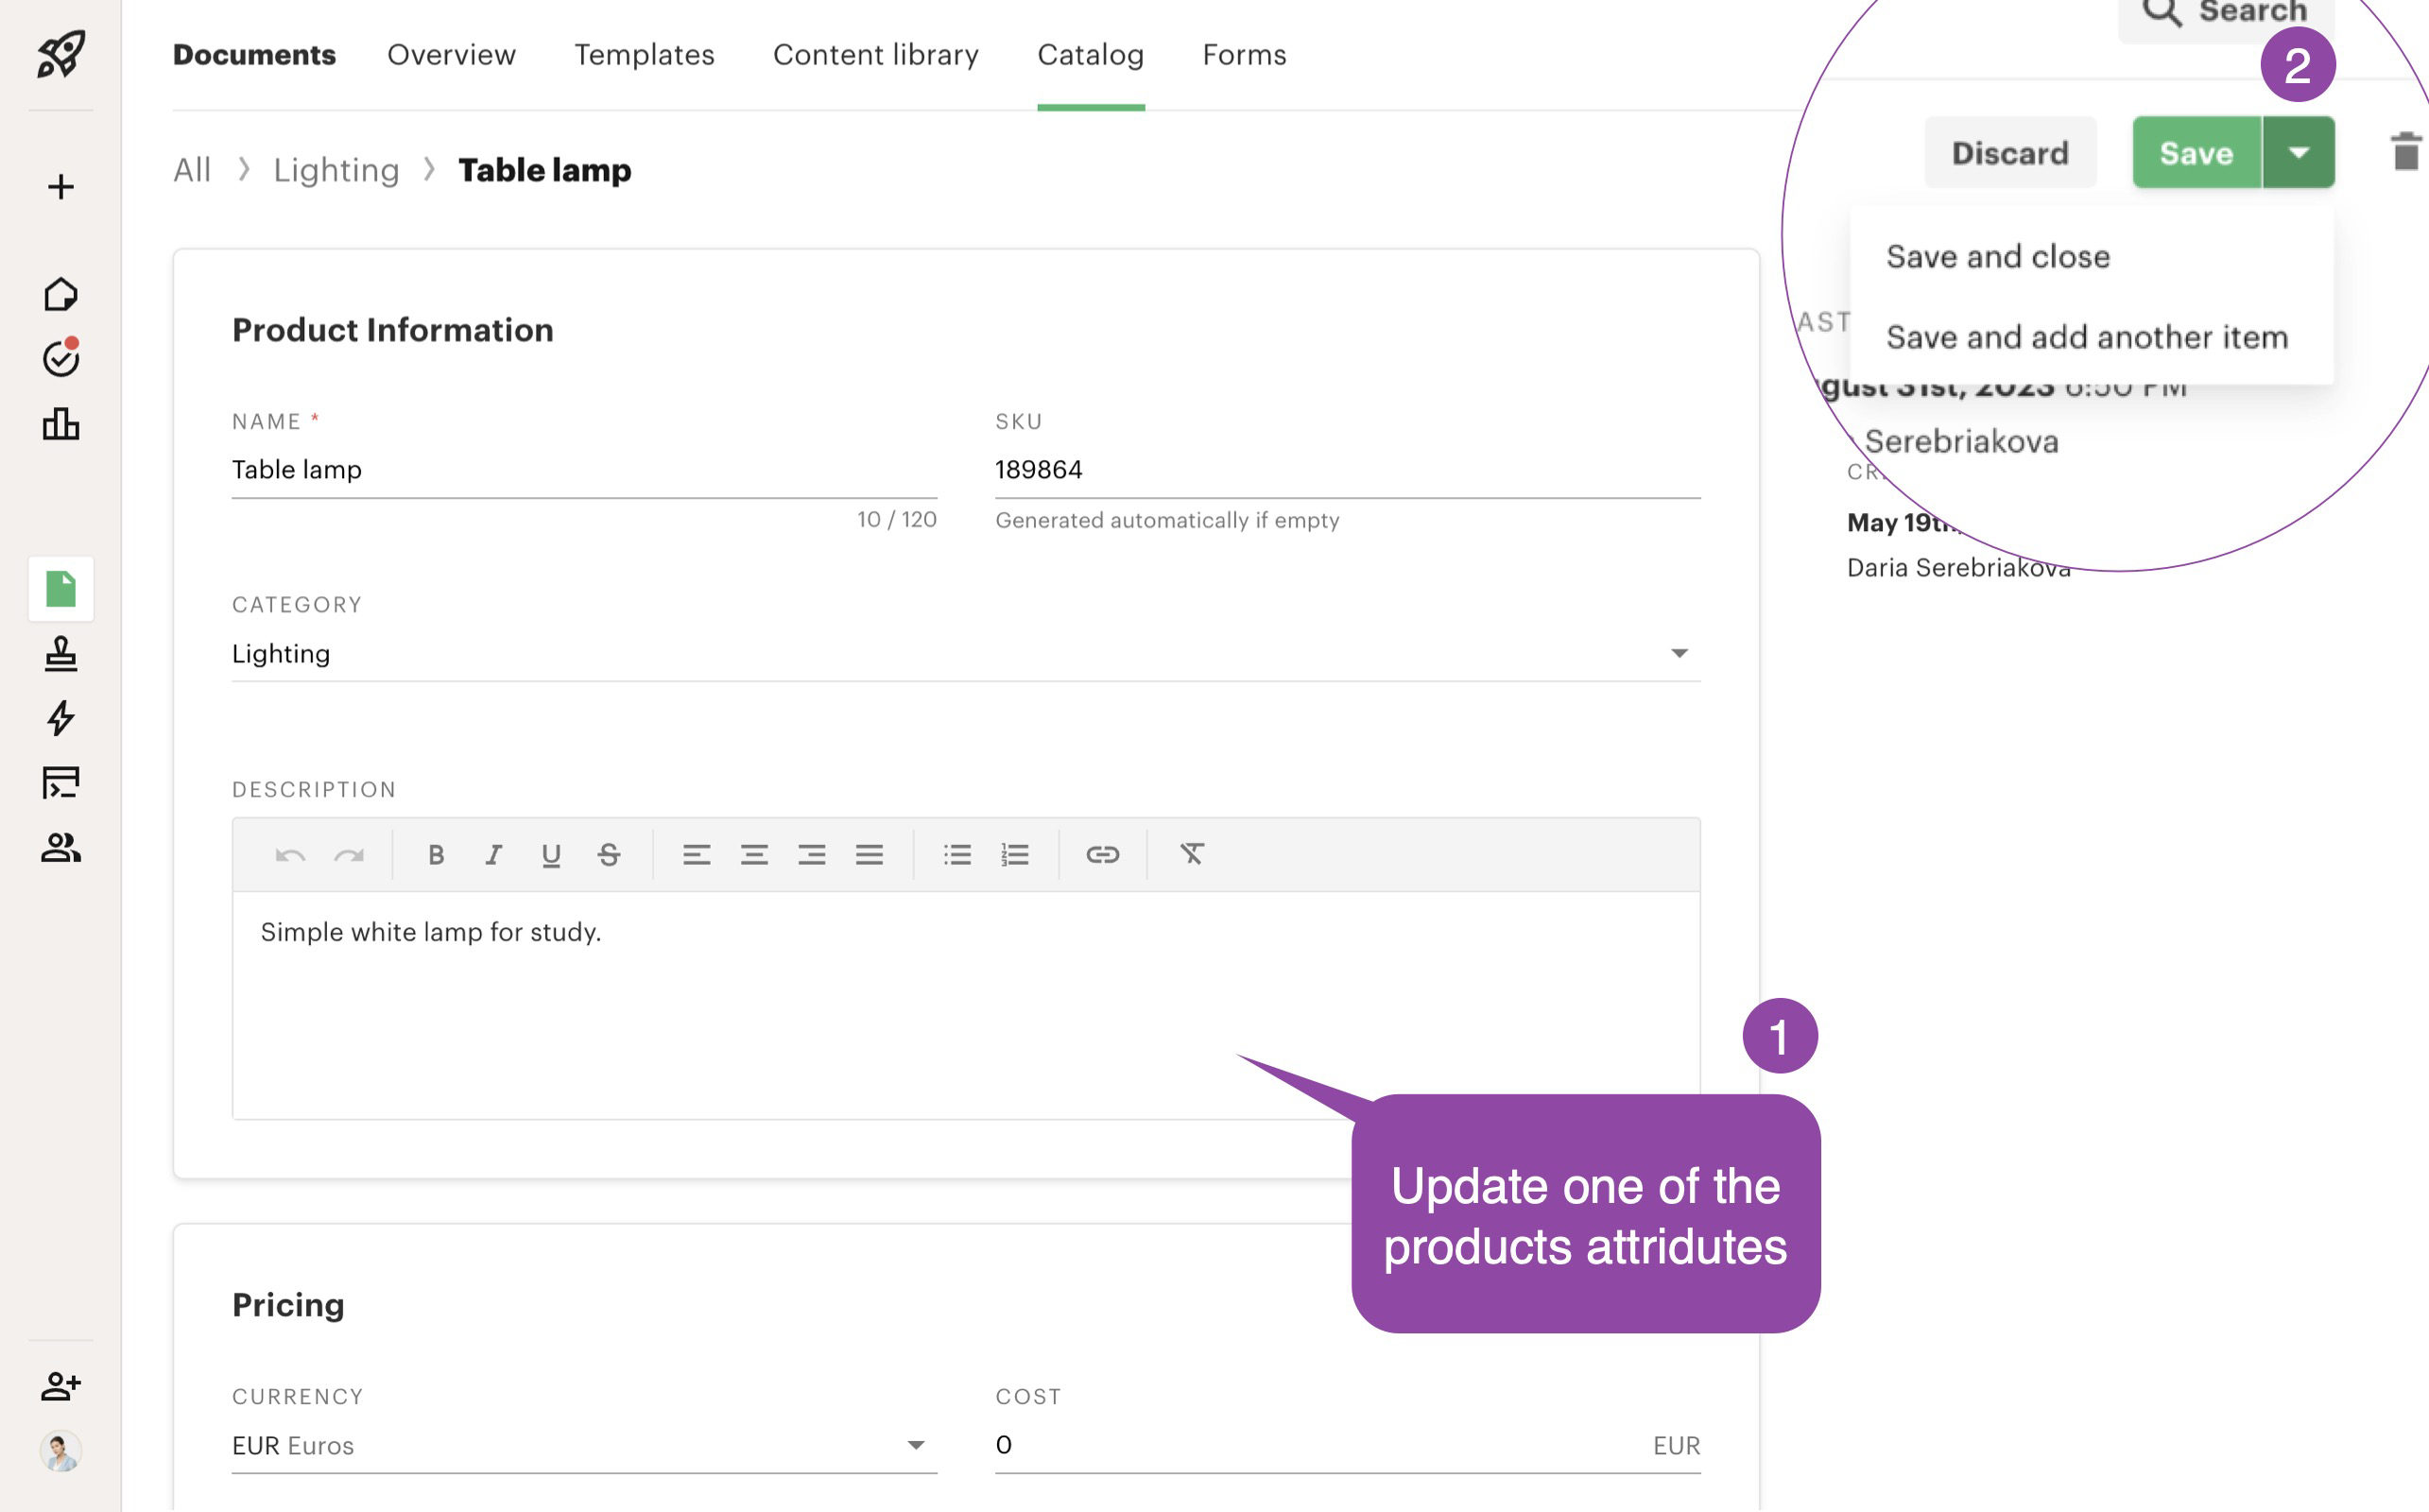Center align description text
Image resolution: width=2429 pixels, height=1512 pixels.
pos(754,855)
